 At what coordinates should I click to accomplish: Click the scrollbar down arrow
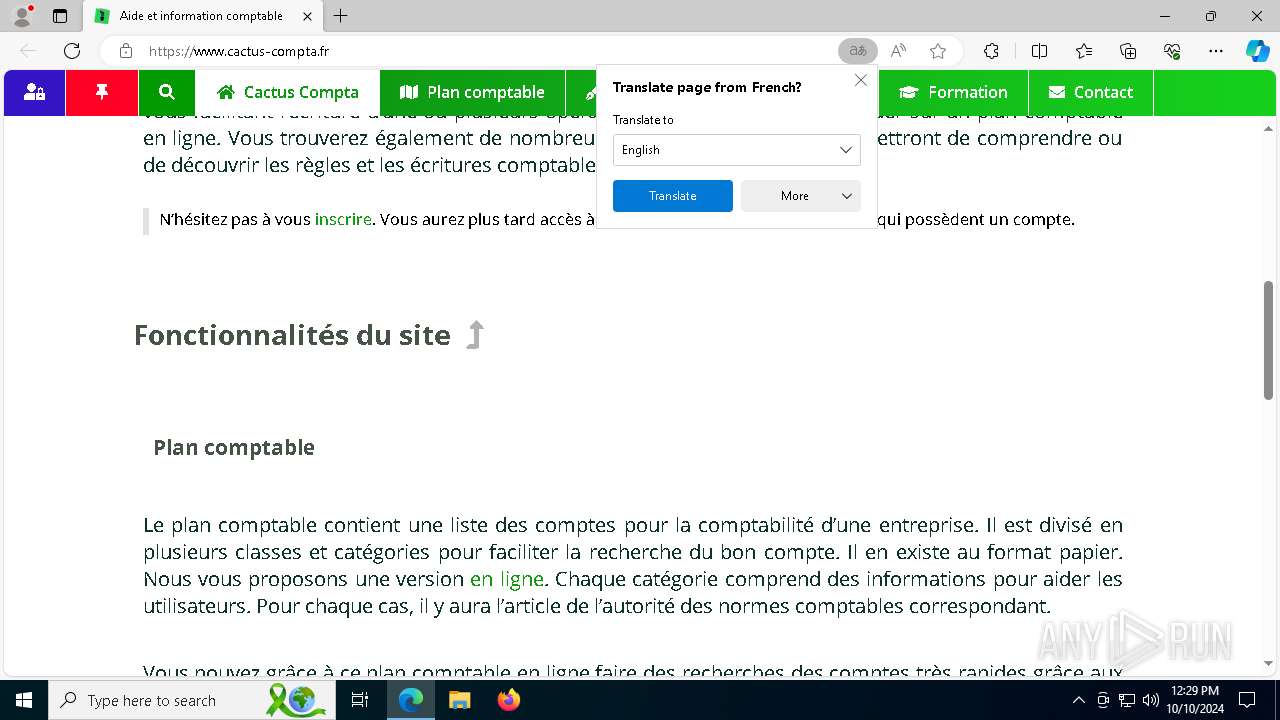coord(1269,662)
